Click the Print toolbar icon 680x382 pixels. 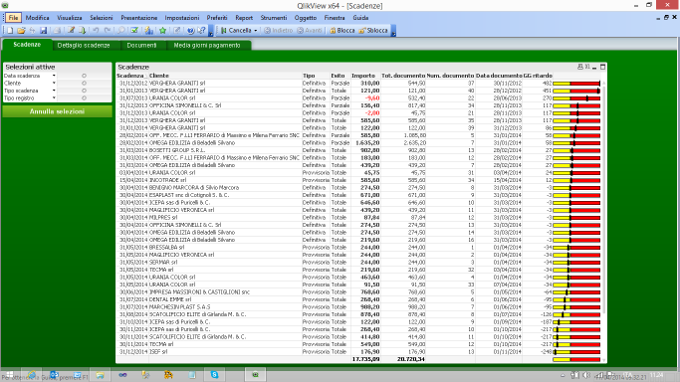(57, 30)
